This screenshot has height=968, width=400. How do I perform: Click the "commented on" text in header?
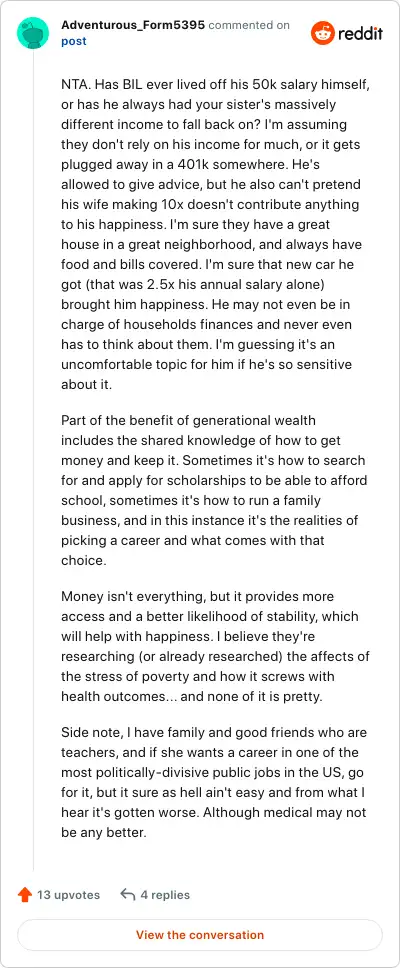pyautogui.click(x=249, y=25)
